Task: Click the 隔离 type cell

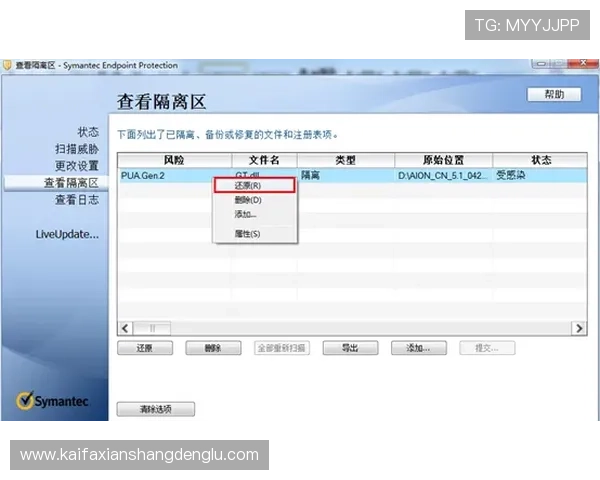Action: [310, 176]
